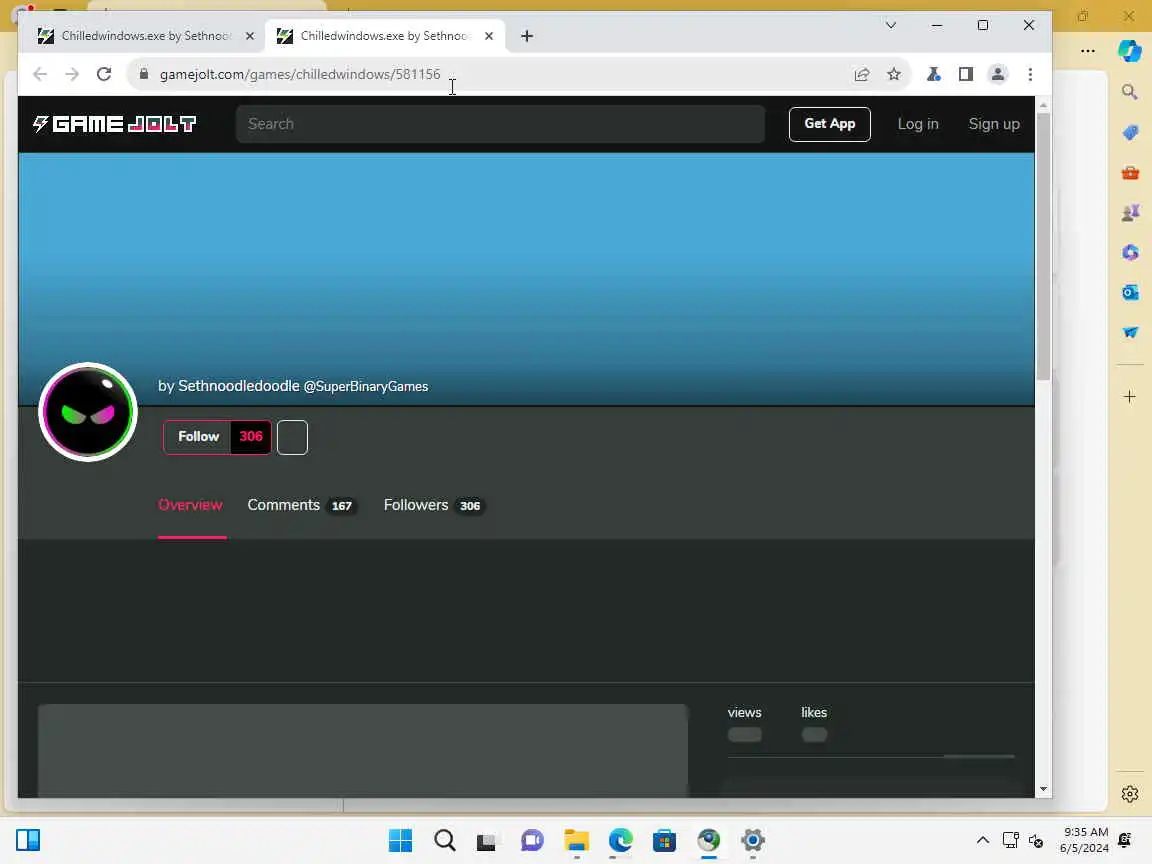Click the Get App button
The width and height of the screenshot is (1152, 864).
click(829, 124)
